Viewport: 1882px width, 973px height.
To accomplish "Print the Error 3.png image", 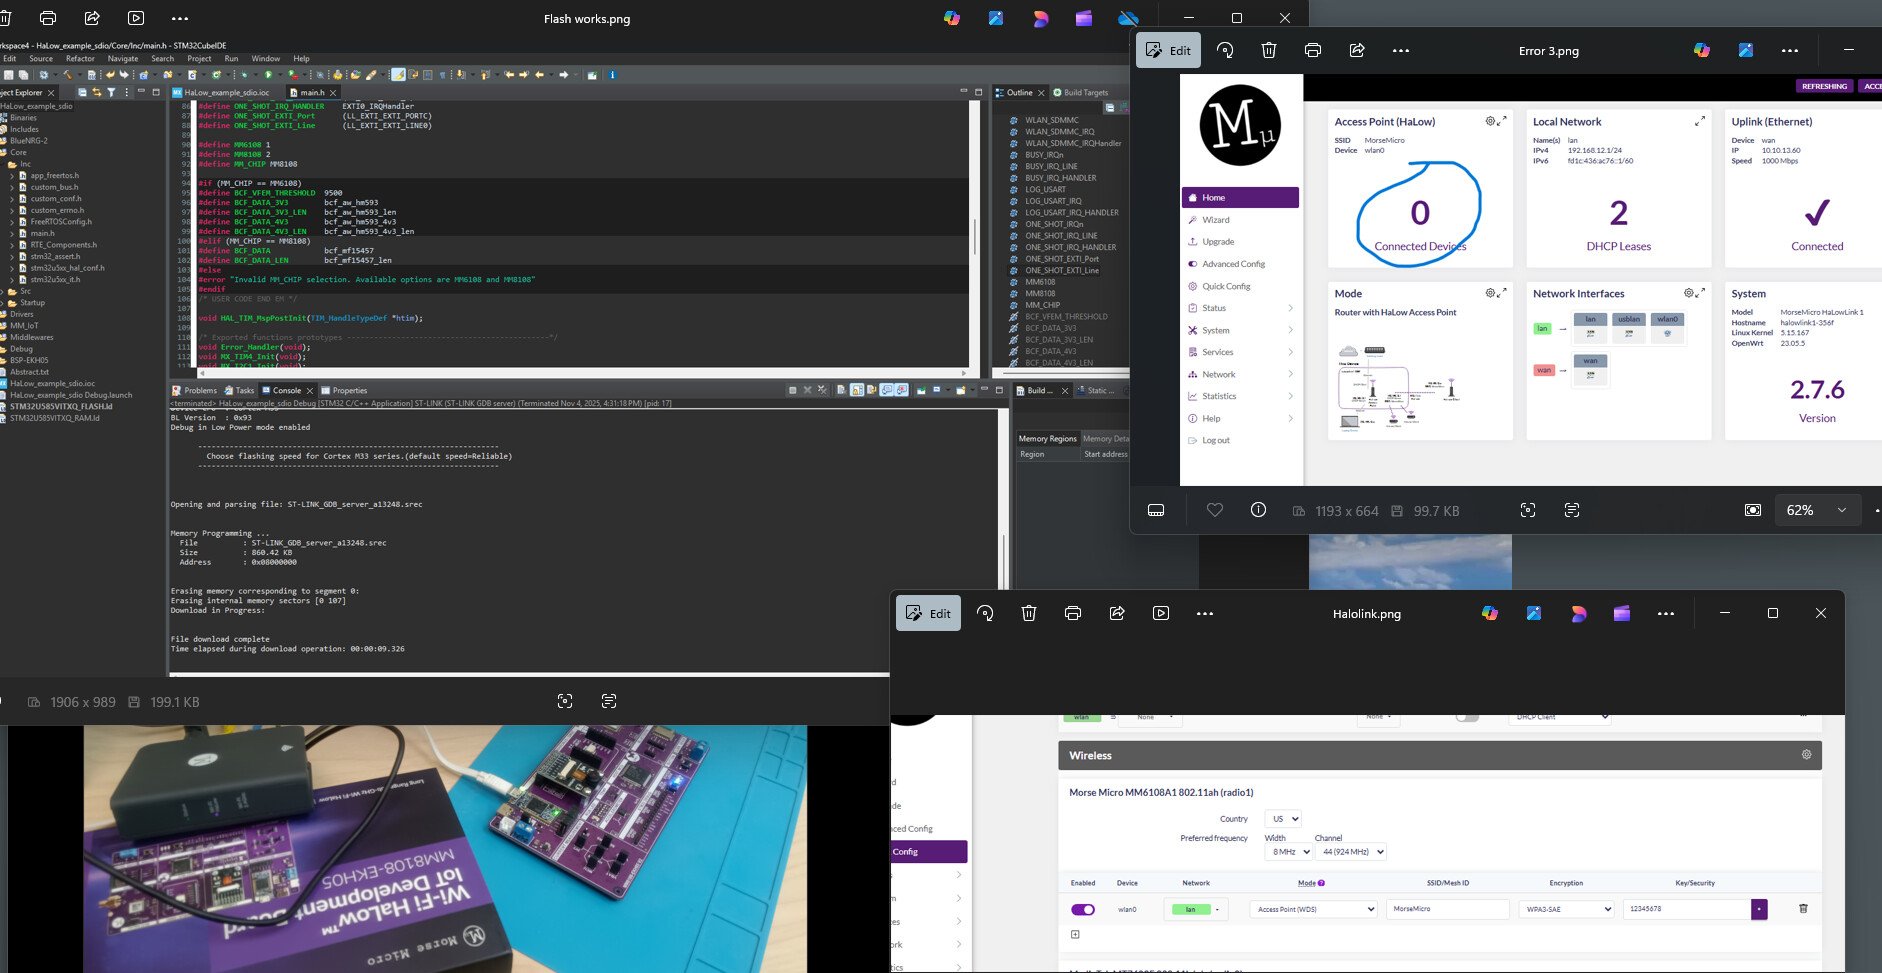I will click(1313, 50).
